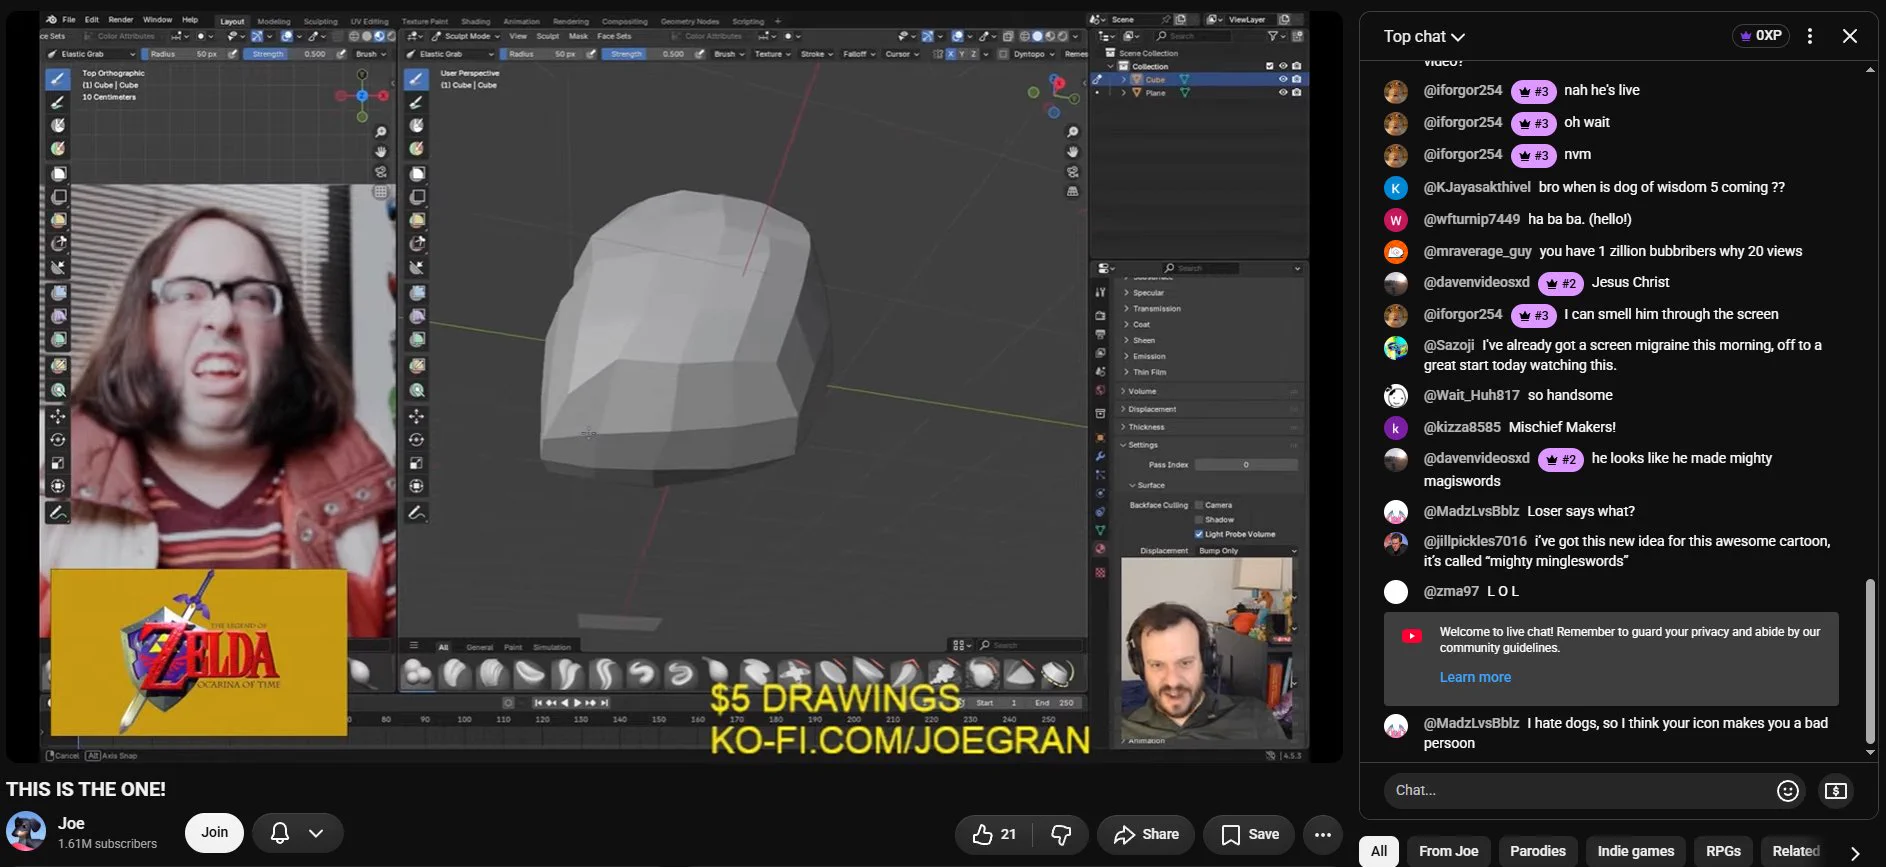Click the Share button
The width and height of the screenshot is (1886, 867).
pyautogui.click(x=1146, y=834)
